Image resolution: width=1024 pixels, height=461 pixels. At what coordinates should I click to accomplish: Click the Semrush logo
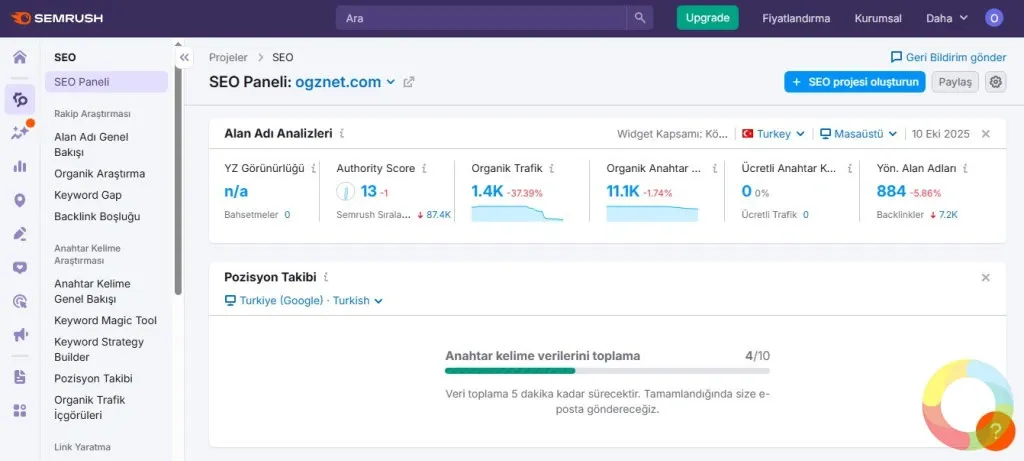tap(57, 18)
